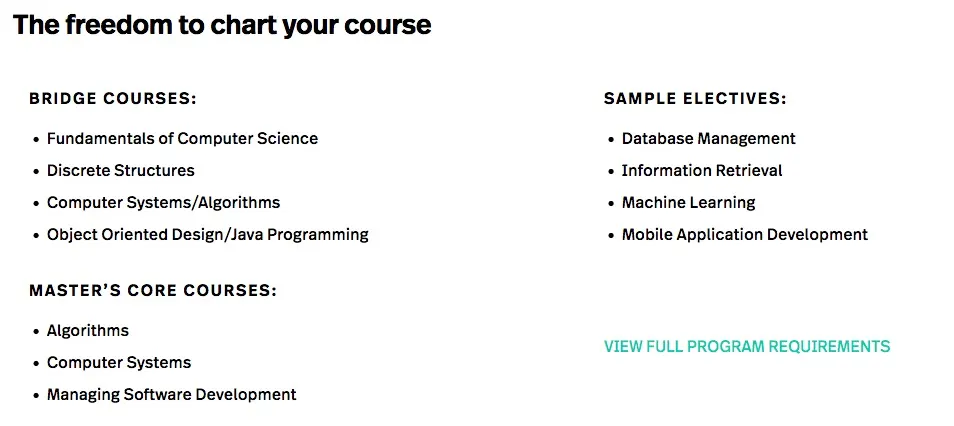Select Object Oriented Design/Java Programming
954x426 pixels.
(207, 235)
